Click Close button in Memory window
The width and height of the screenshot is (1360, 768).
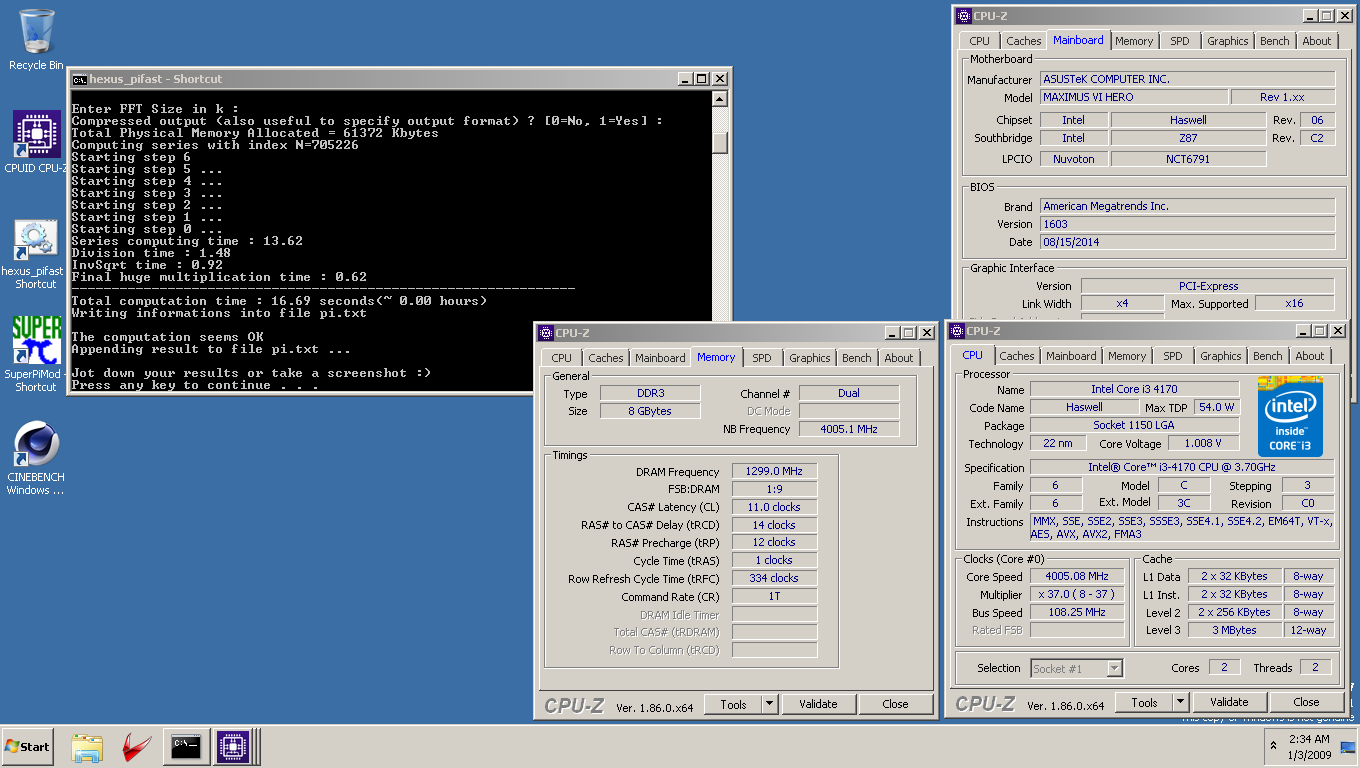tap(896, 704)
